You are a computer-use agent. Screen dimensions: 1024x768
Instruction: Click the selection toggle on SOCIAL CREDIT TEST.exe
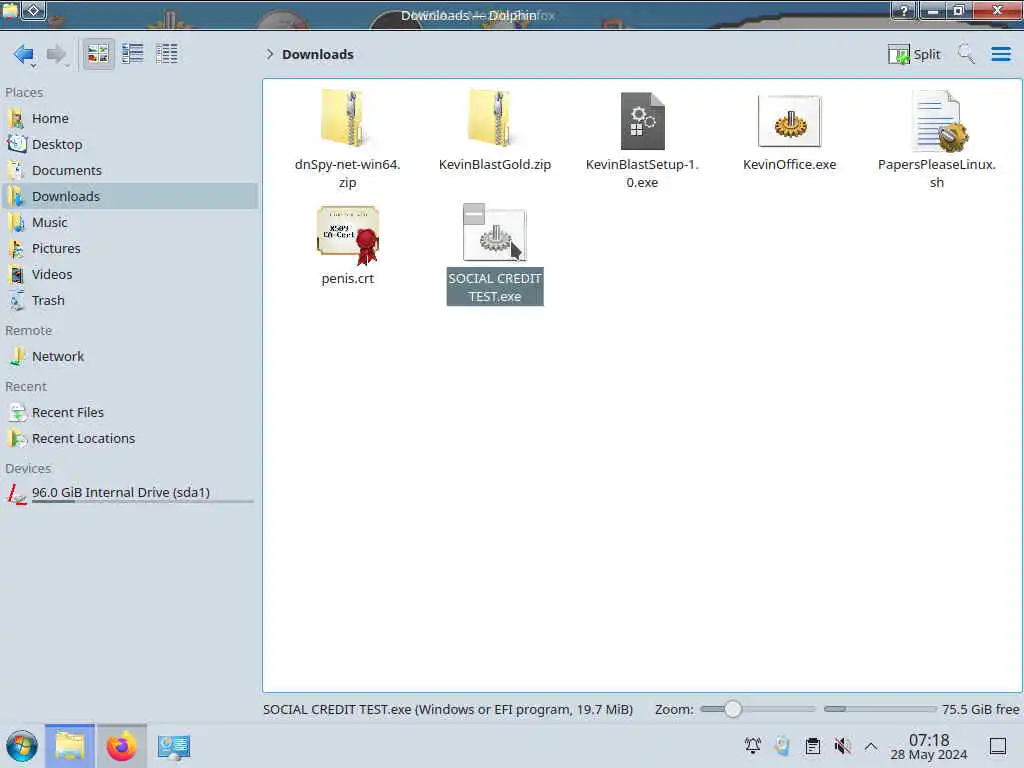[473, 214]
